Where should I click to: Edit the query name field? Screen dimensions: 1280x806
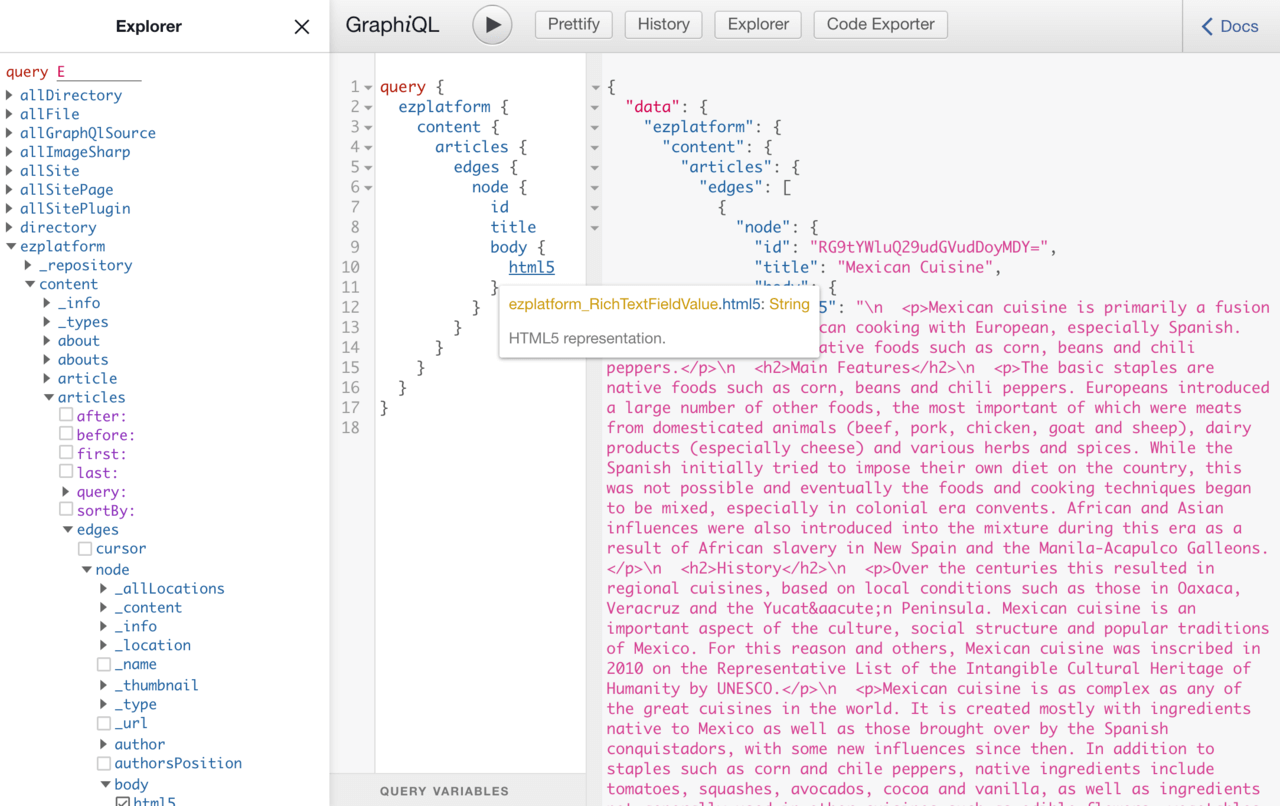(x=99, y=72)
